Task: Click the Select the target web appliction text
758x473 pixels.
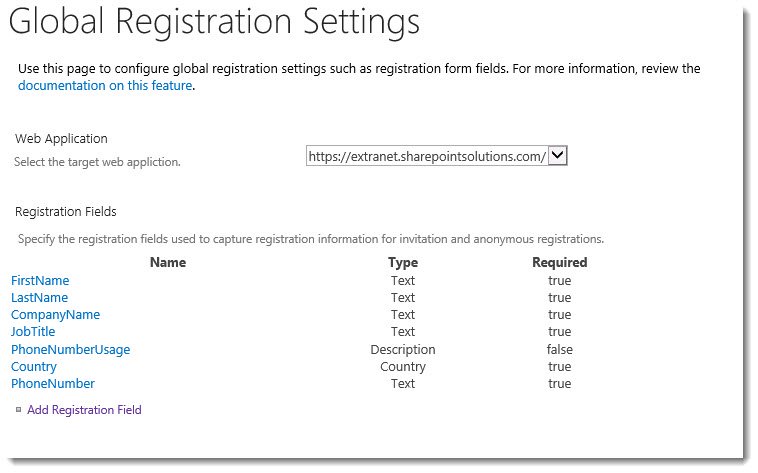Action: tap(97, 162)
